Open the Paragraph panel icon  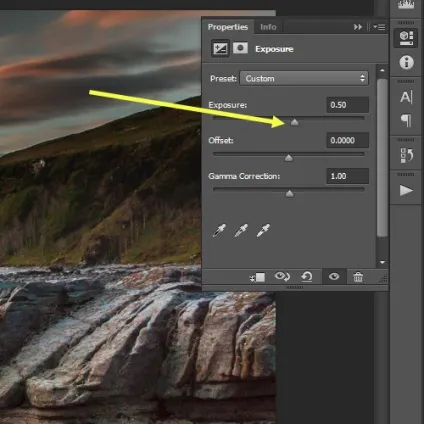tap(406, 120)
